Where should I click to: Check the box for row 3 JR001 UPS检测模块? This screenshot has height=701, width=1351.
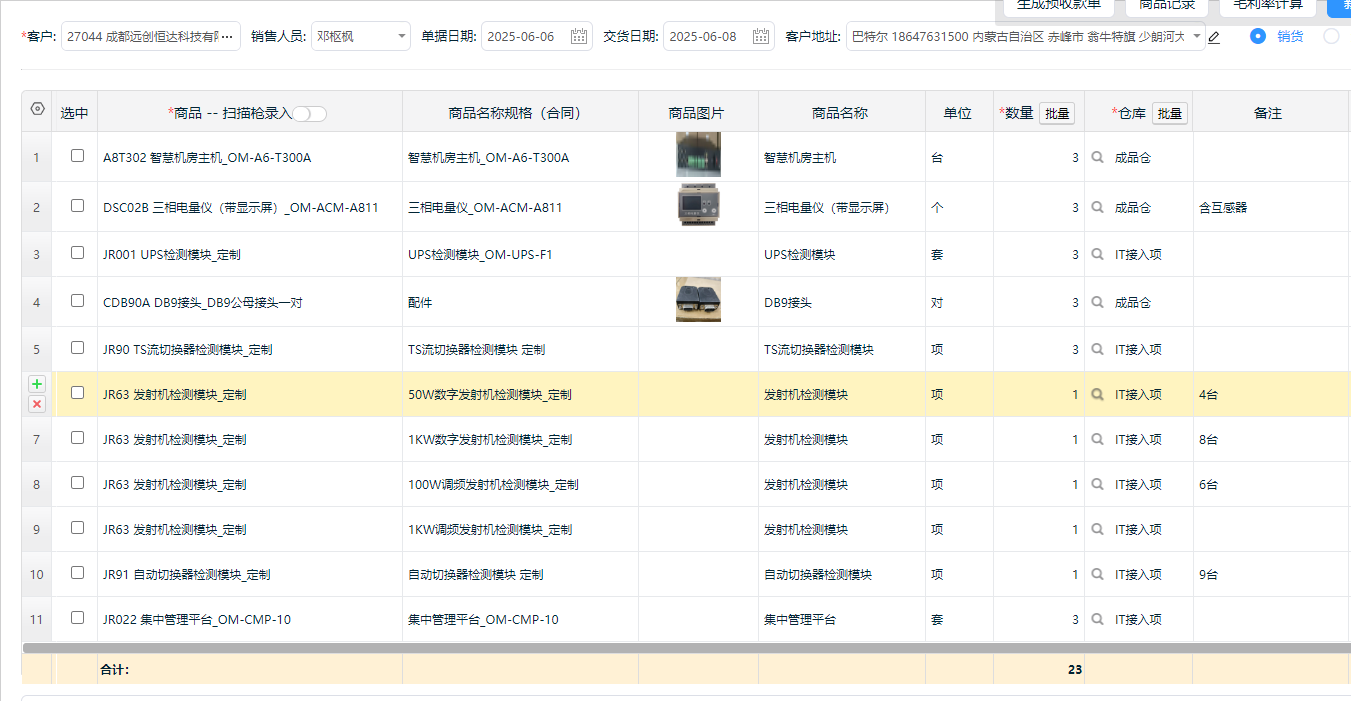(77, 253)
